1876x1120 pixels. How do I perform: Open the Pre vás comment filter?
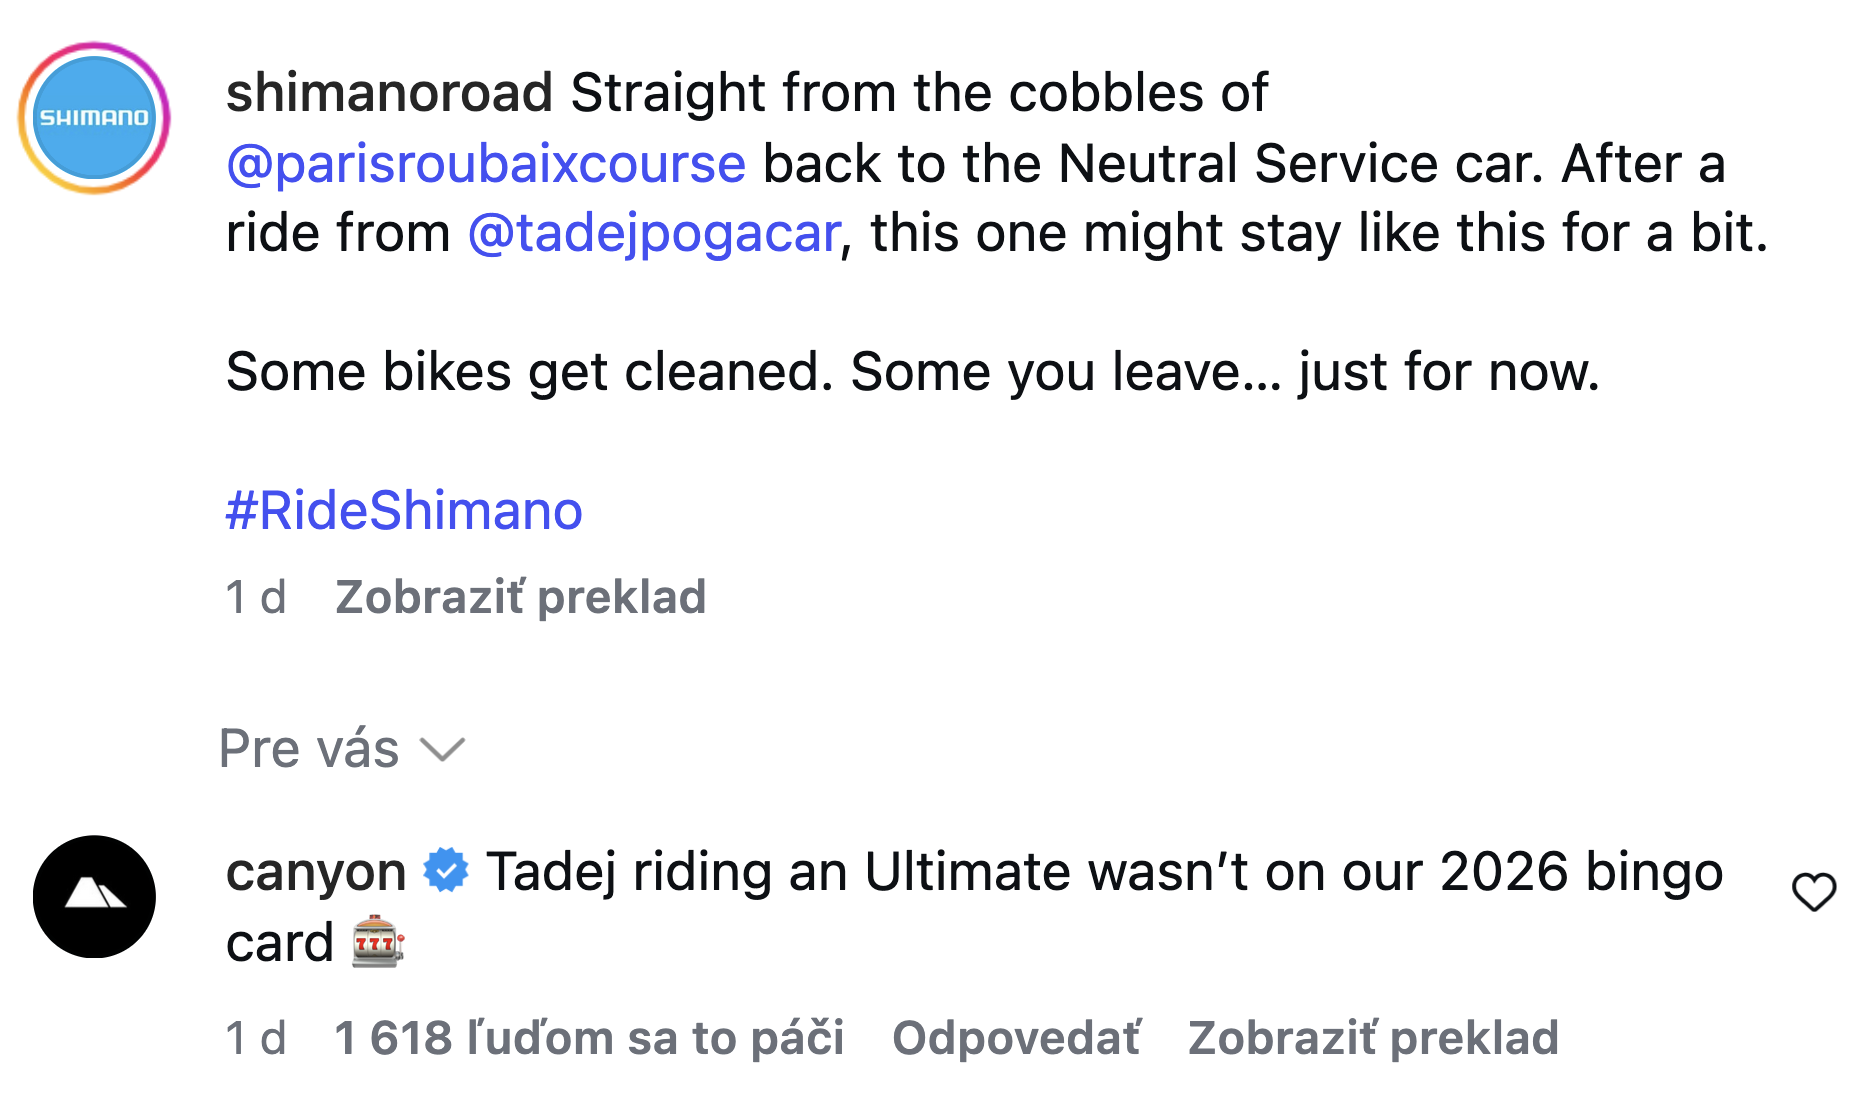click(342, 749)
